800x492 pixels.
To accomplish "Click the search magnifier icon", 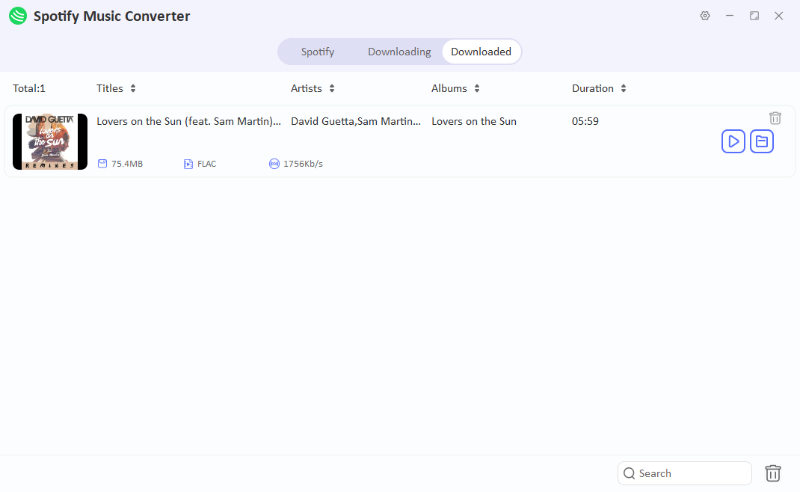I will pos(628,473).
